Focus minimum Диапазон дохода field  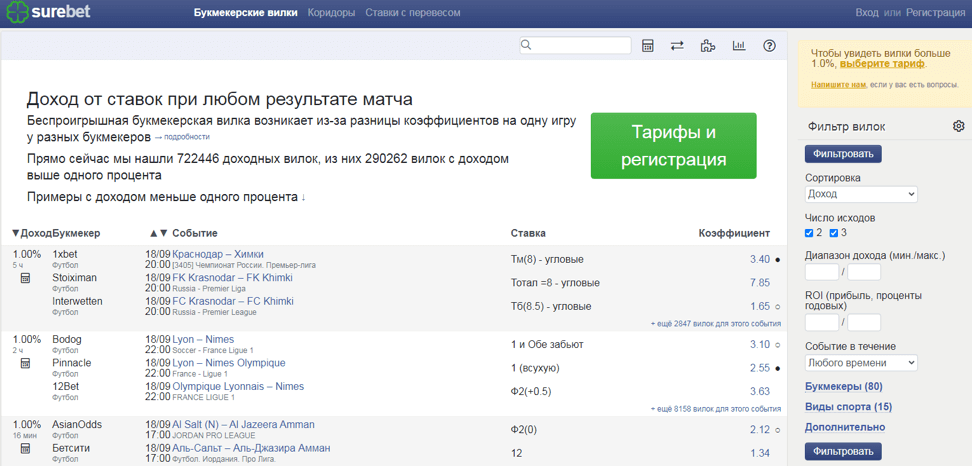[821, 272]
